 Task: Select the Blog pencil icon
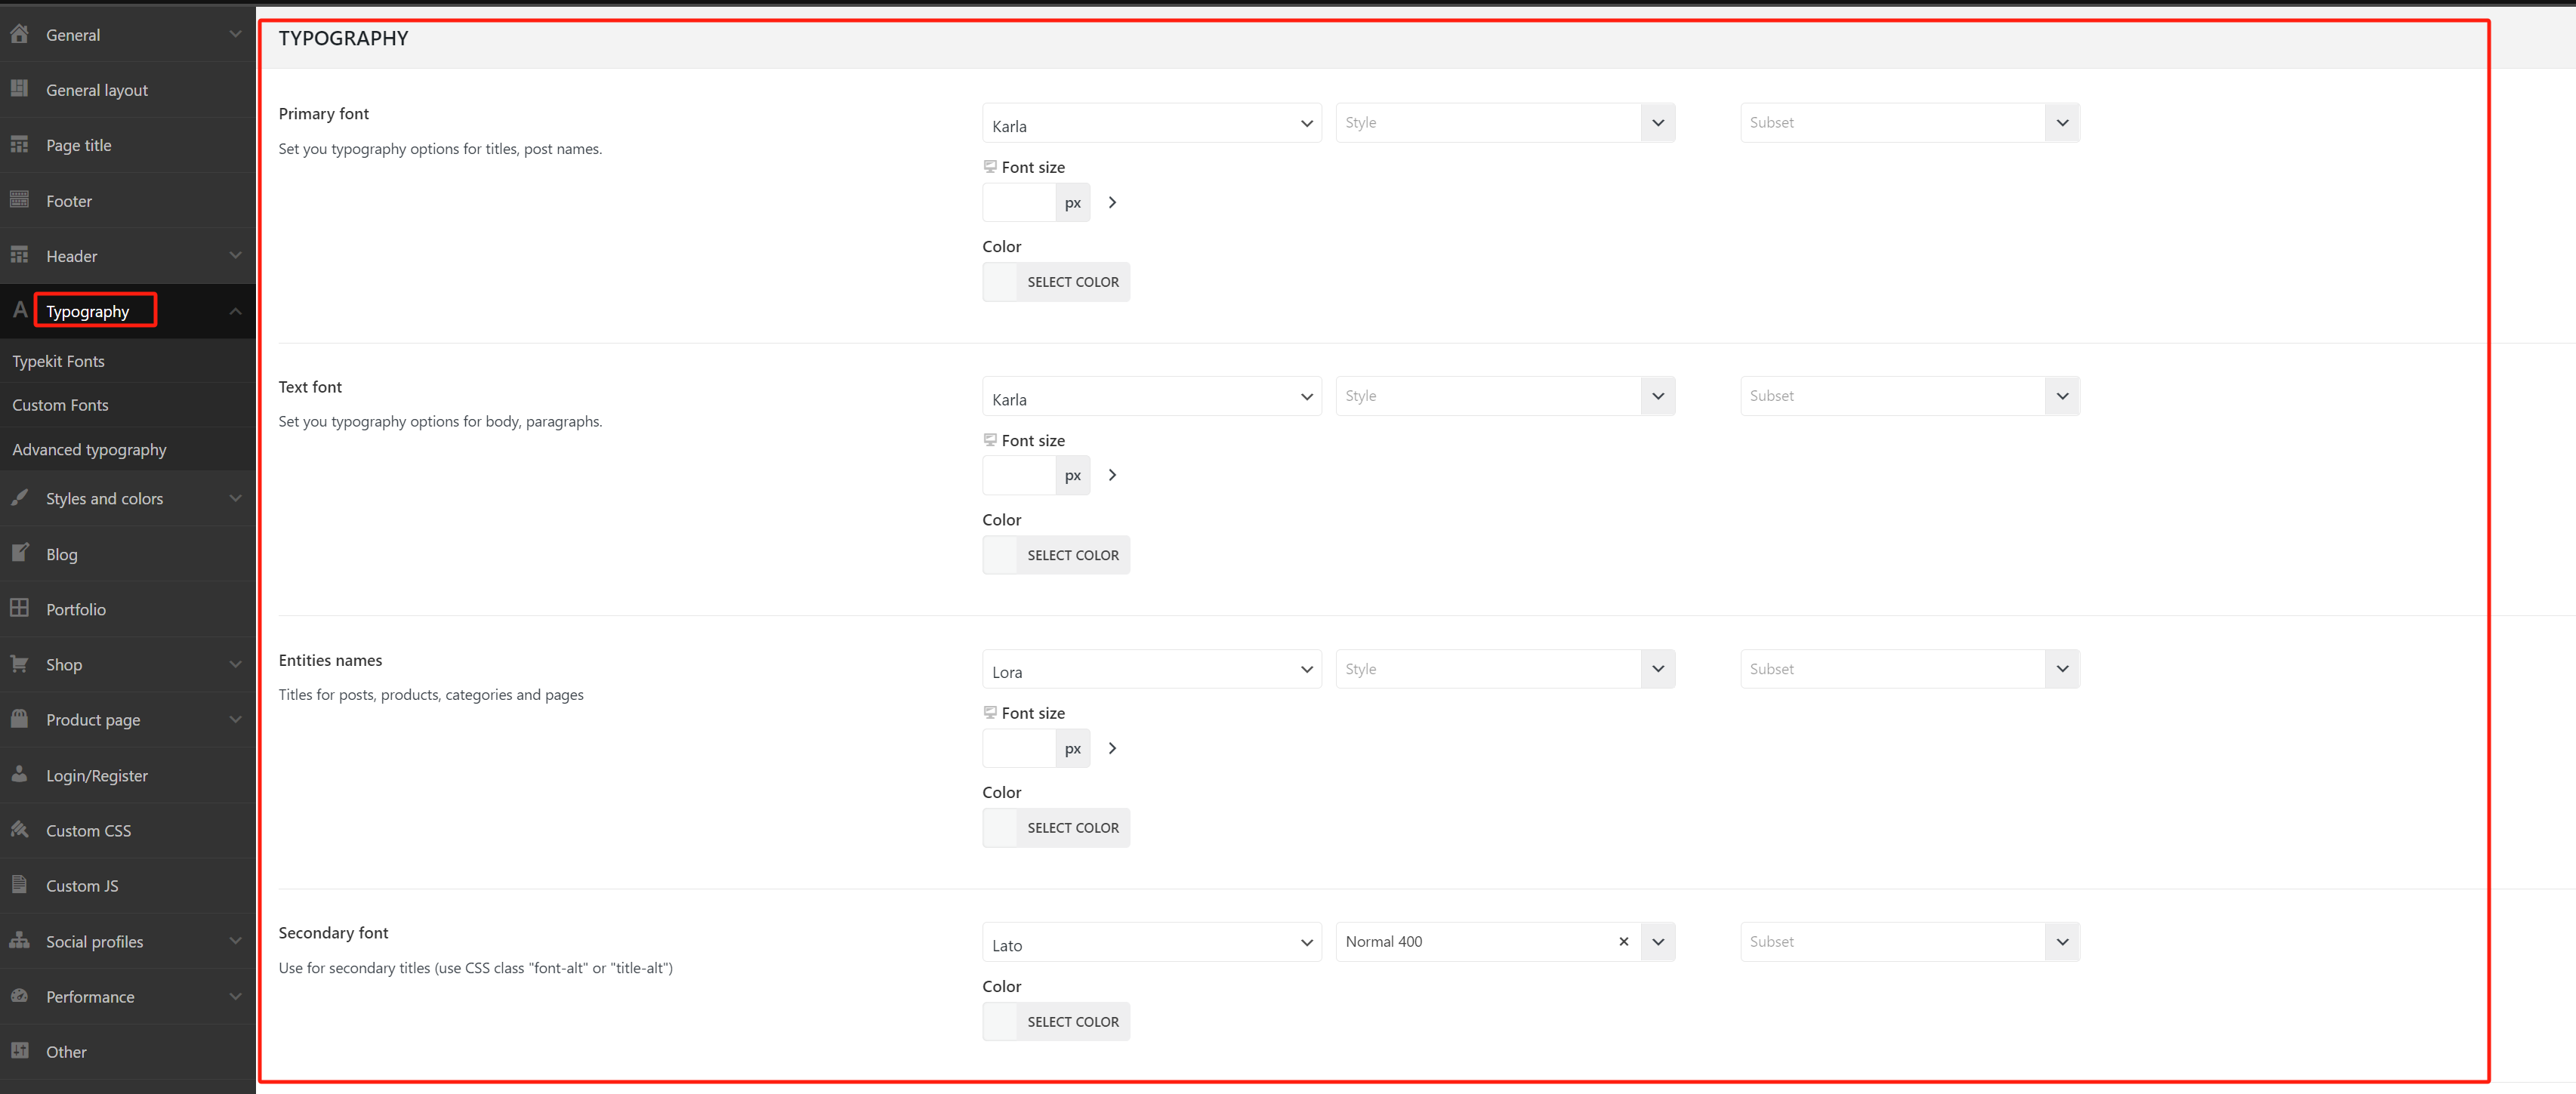20,553
